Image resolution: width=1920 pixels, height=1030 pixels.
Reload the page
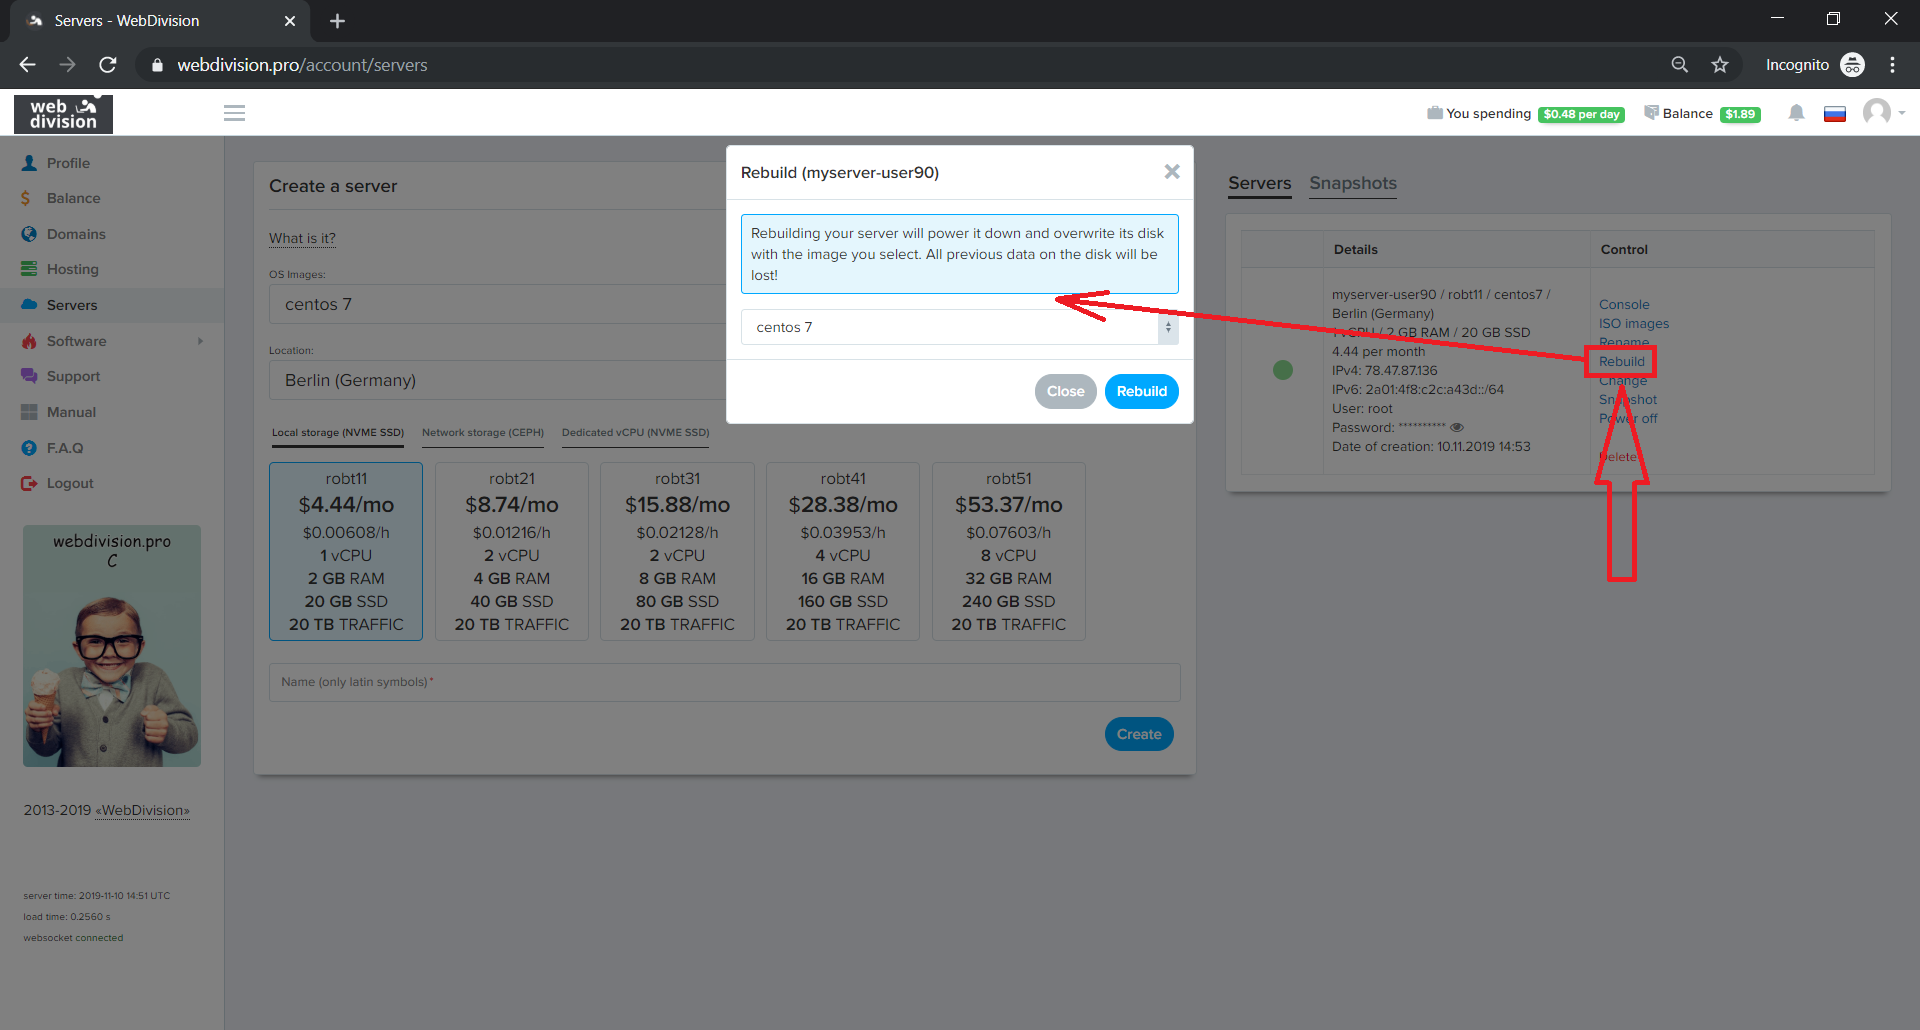(x=108, y=65)
